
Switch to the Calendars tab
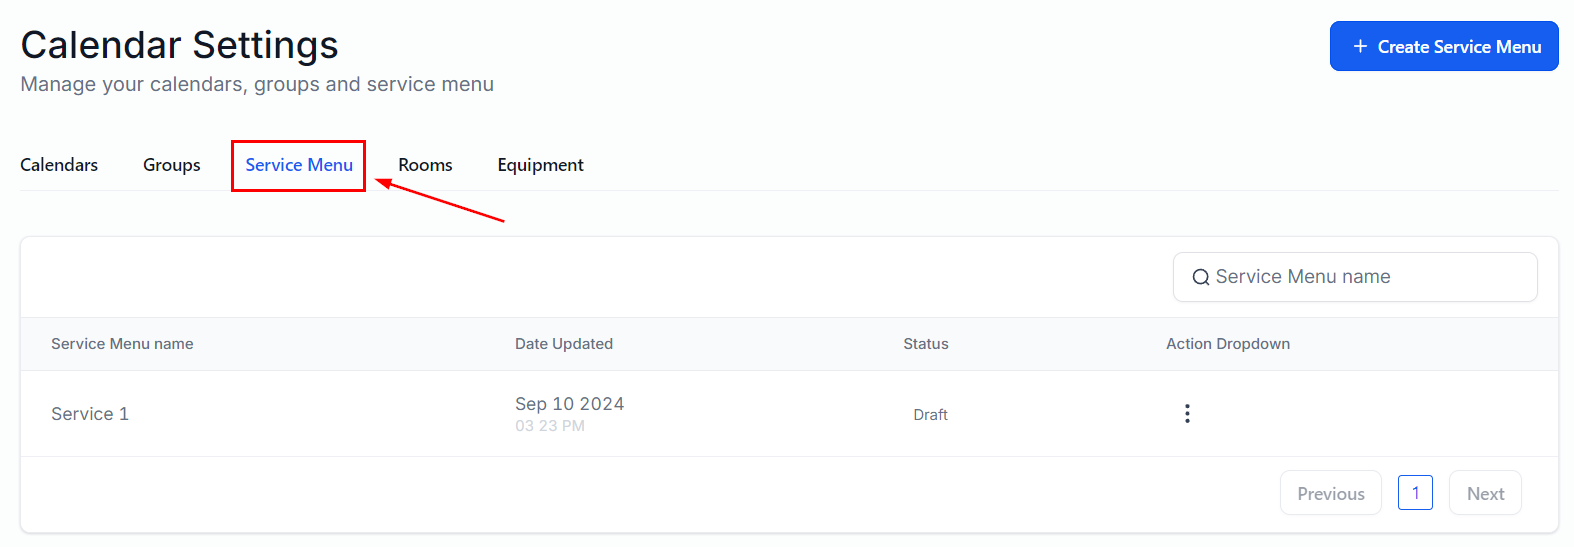[59, 165]
